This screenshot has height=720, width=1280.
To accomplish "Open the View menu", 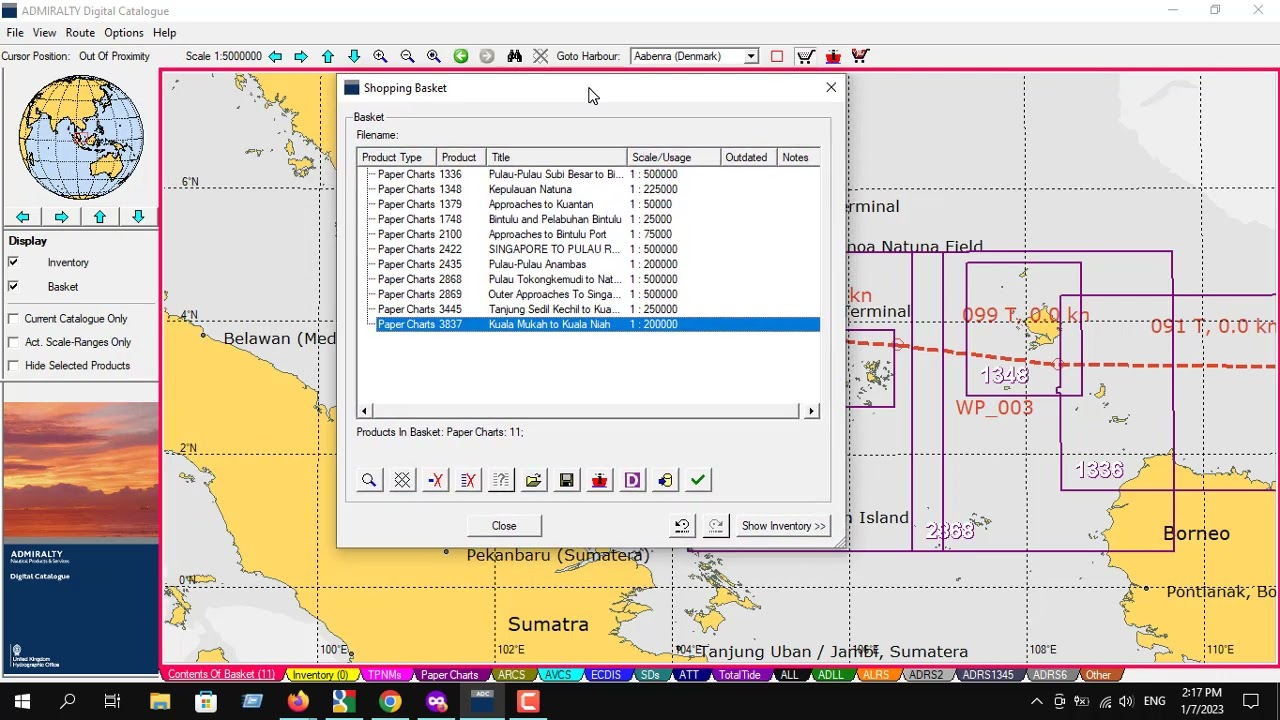I will point(44,33).
